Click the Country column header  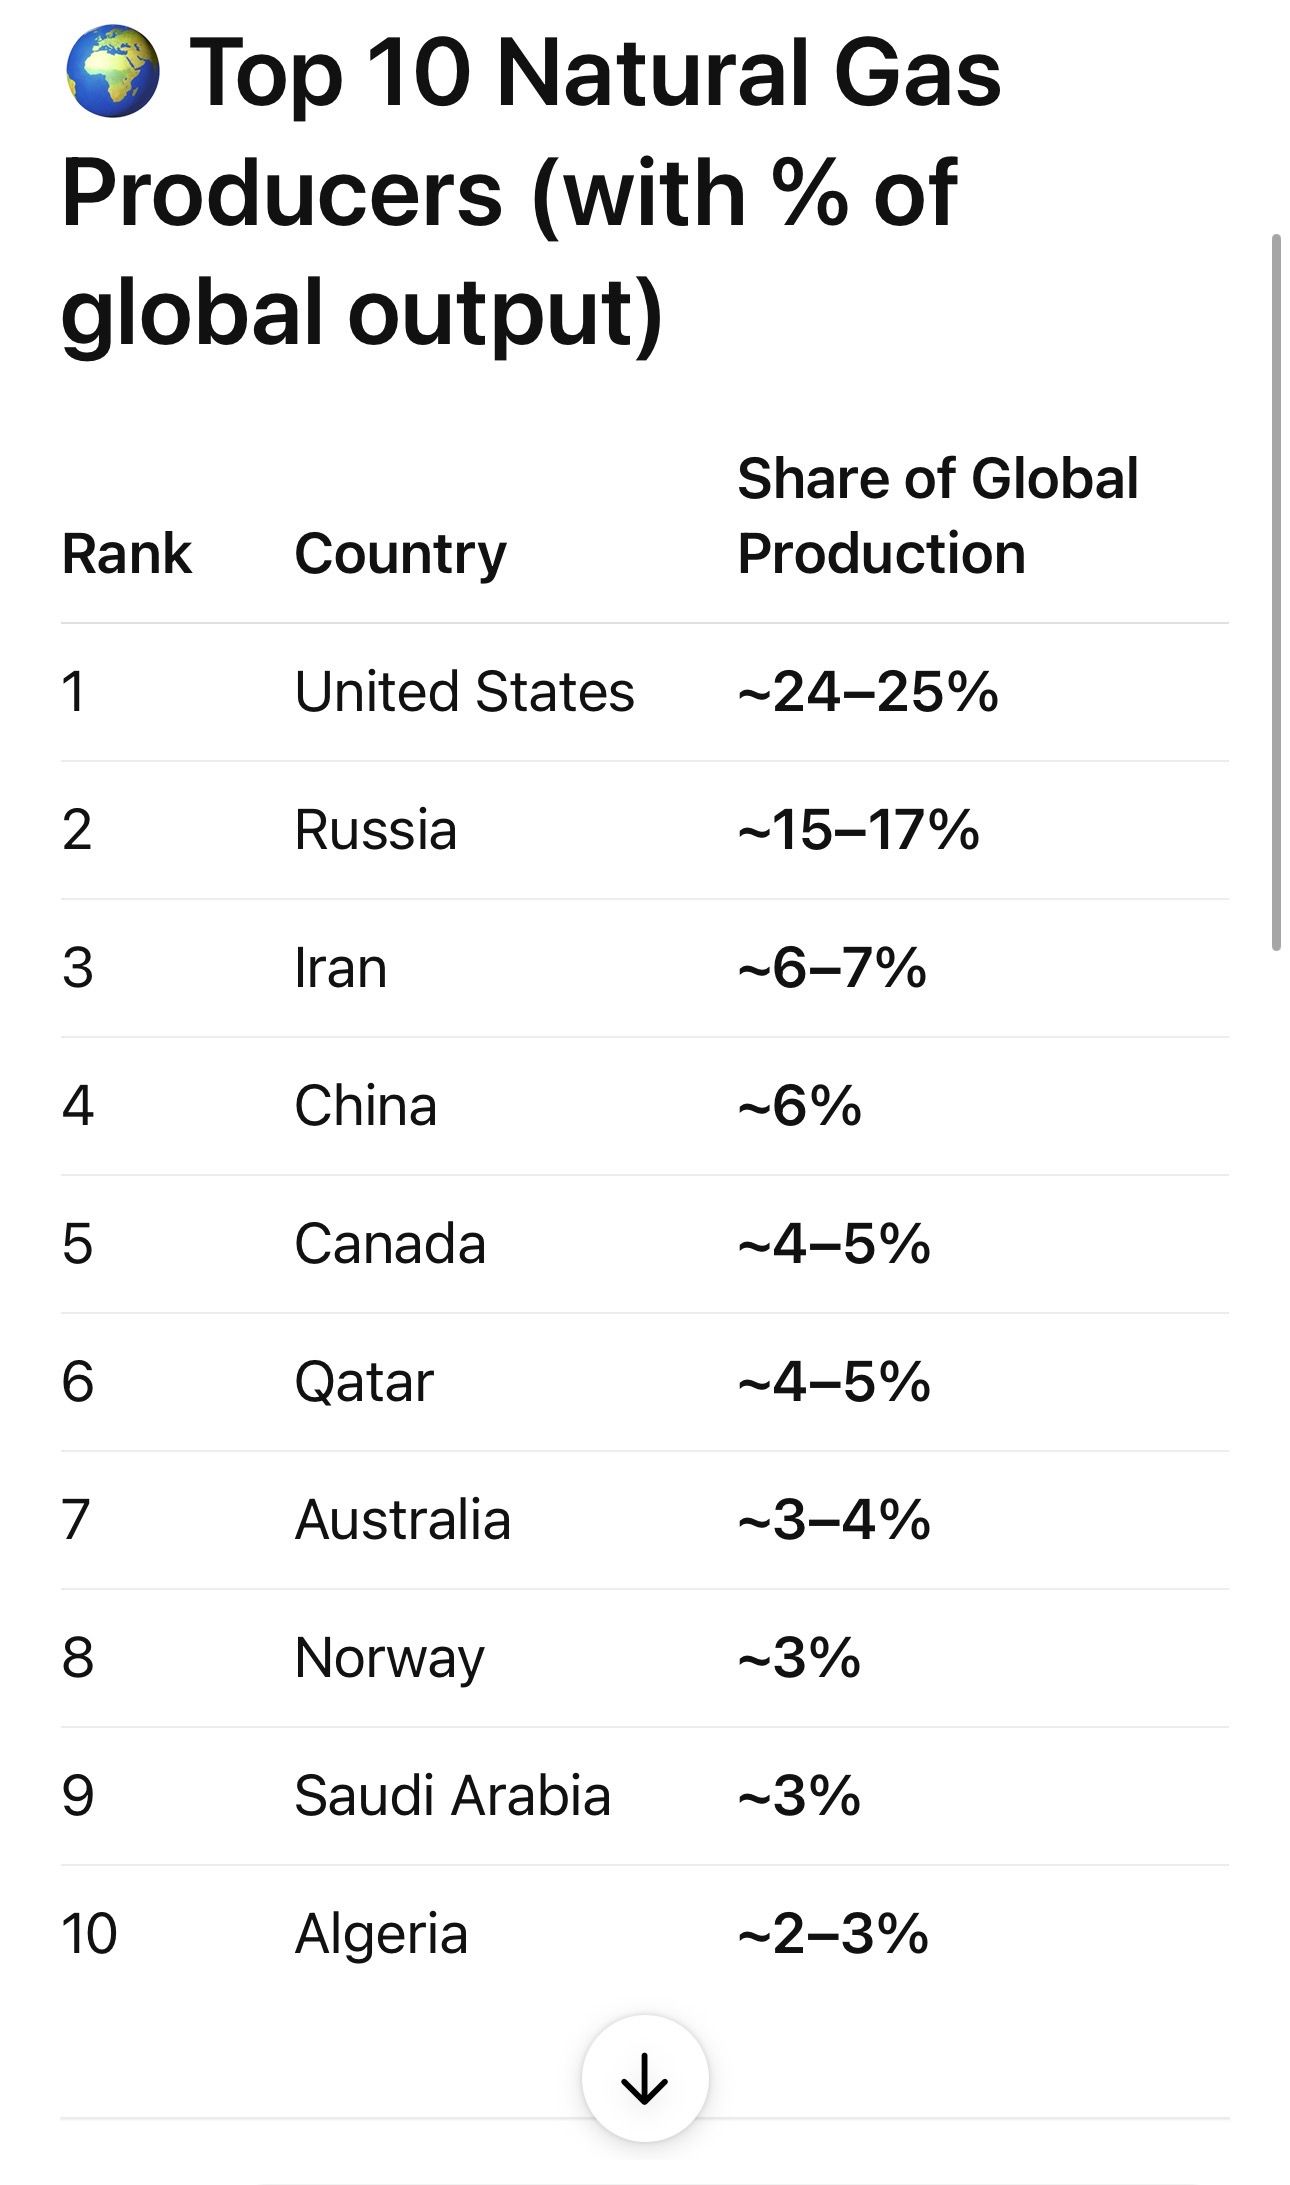[400, 553]
